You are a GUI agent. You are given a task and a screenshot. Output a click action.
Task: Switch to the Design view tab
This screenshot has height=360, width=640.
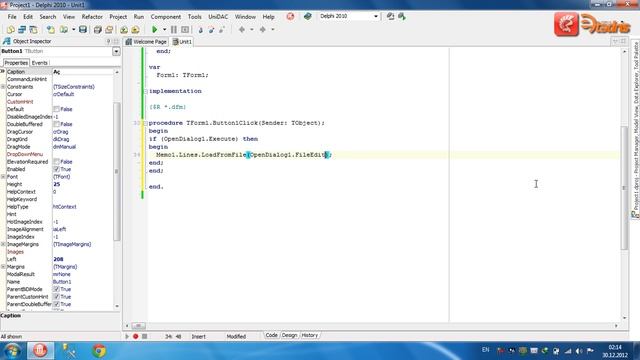(x=289, y=335)
